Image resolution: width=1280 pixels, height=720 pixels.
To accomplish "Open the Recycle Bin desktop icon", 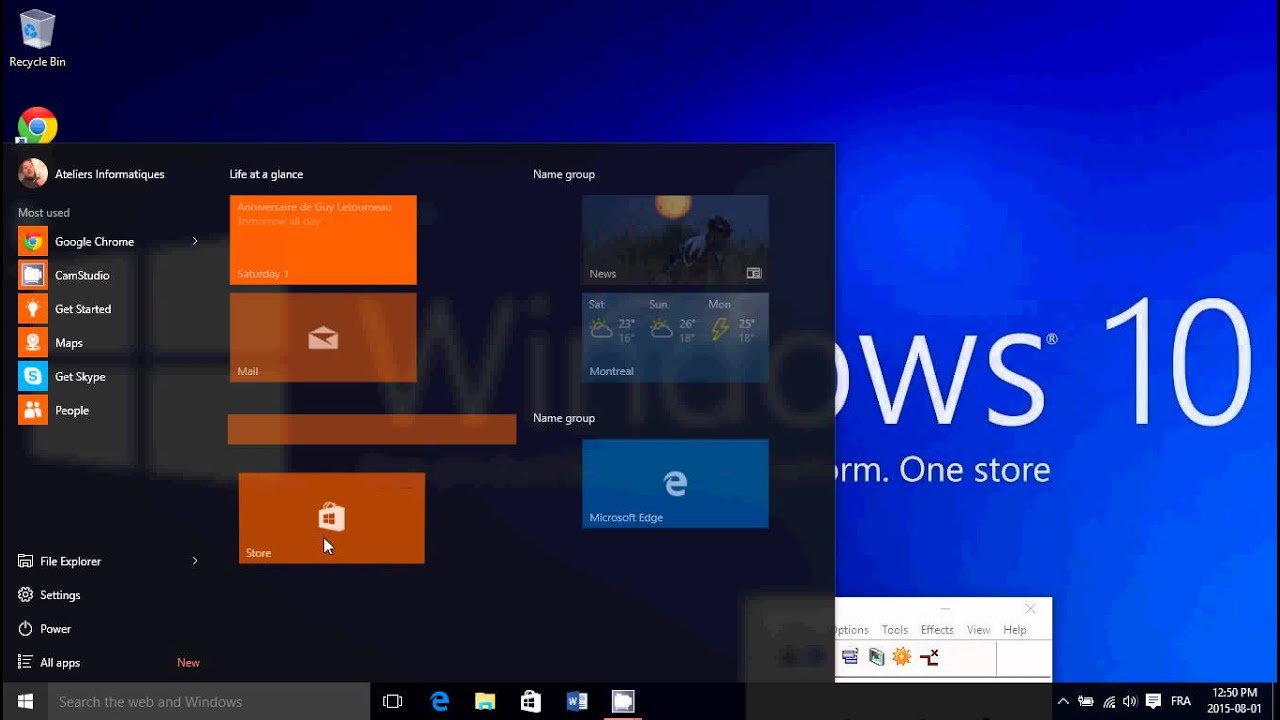I will click(37, 39).
